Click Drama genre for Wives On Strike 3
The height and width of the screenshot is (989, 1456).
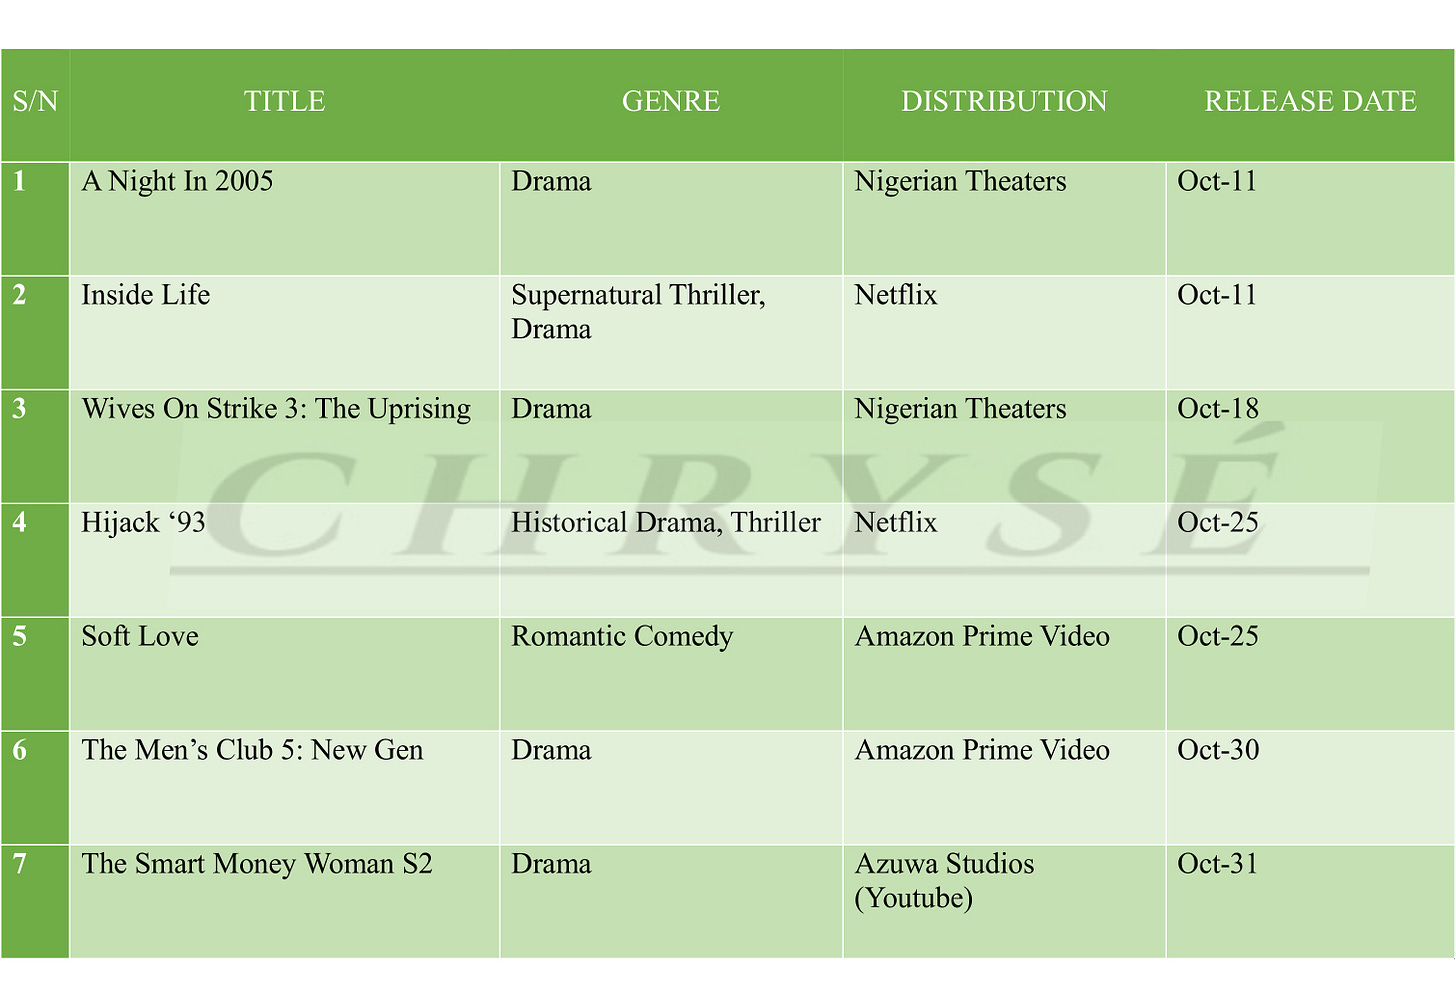coord(551,409)
